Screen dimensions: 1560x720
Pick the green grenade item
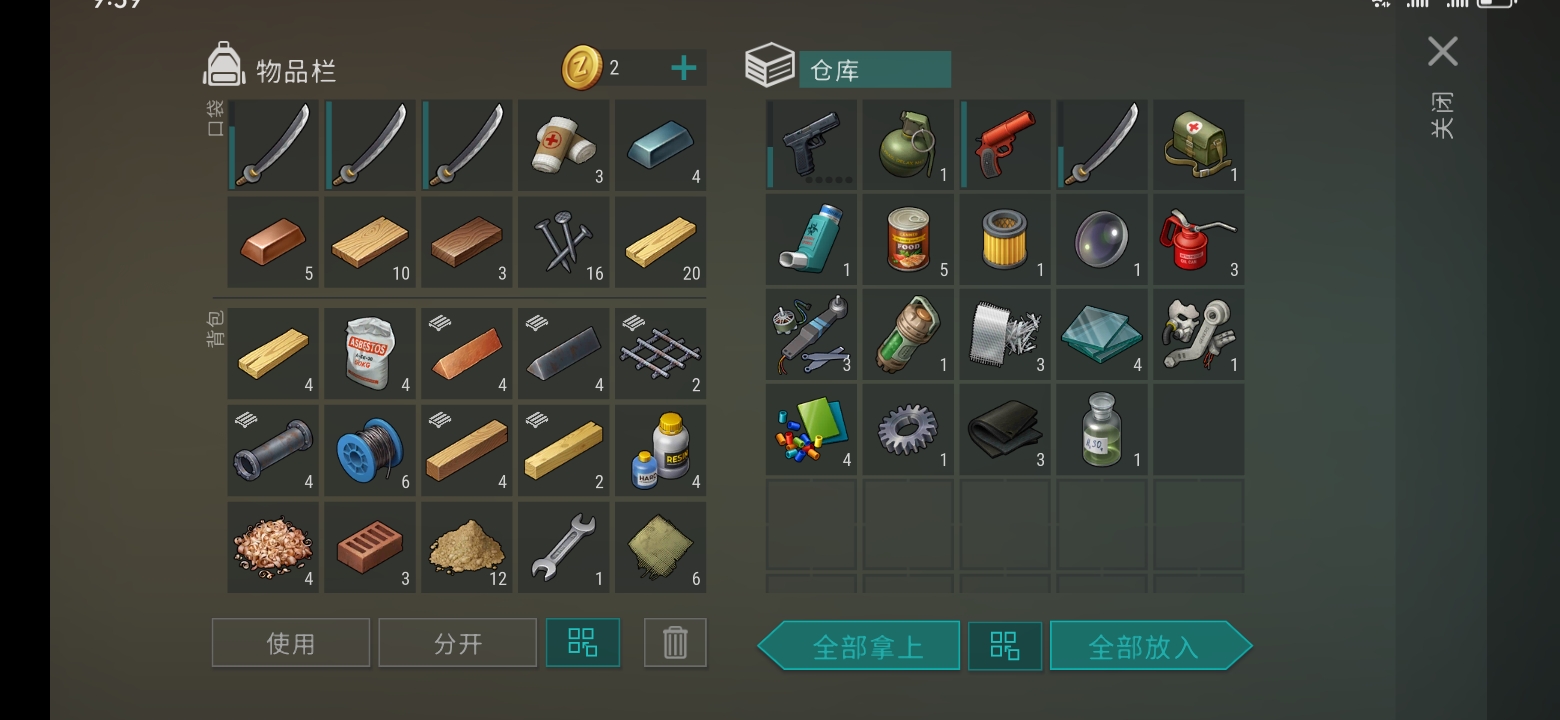point(908,145)
